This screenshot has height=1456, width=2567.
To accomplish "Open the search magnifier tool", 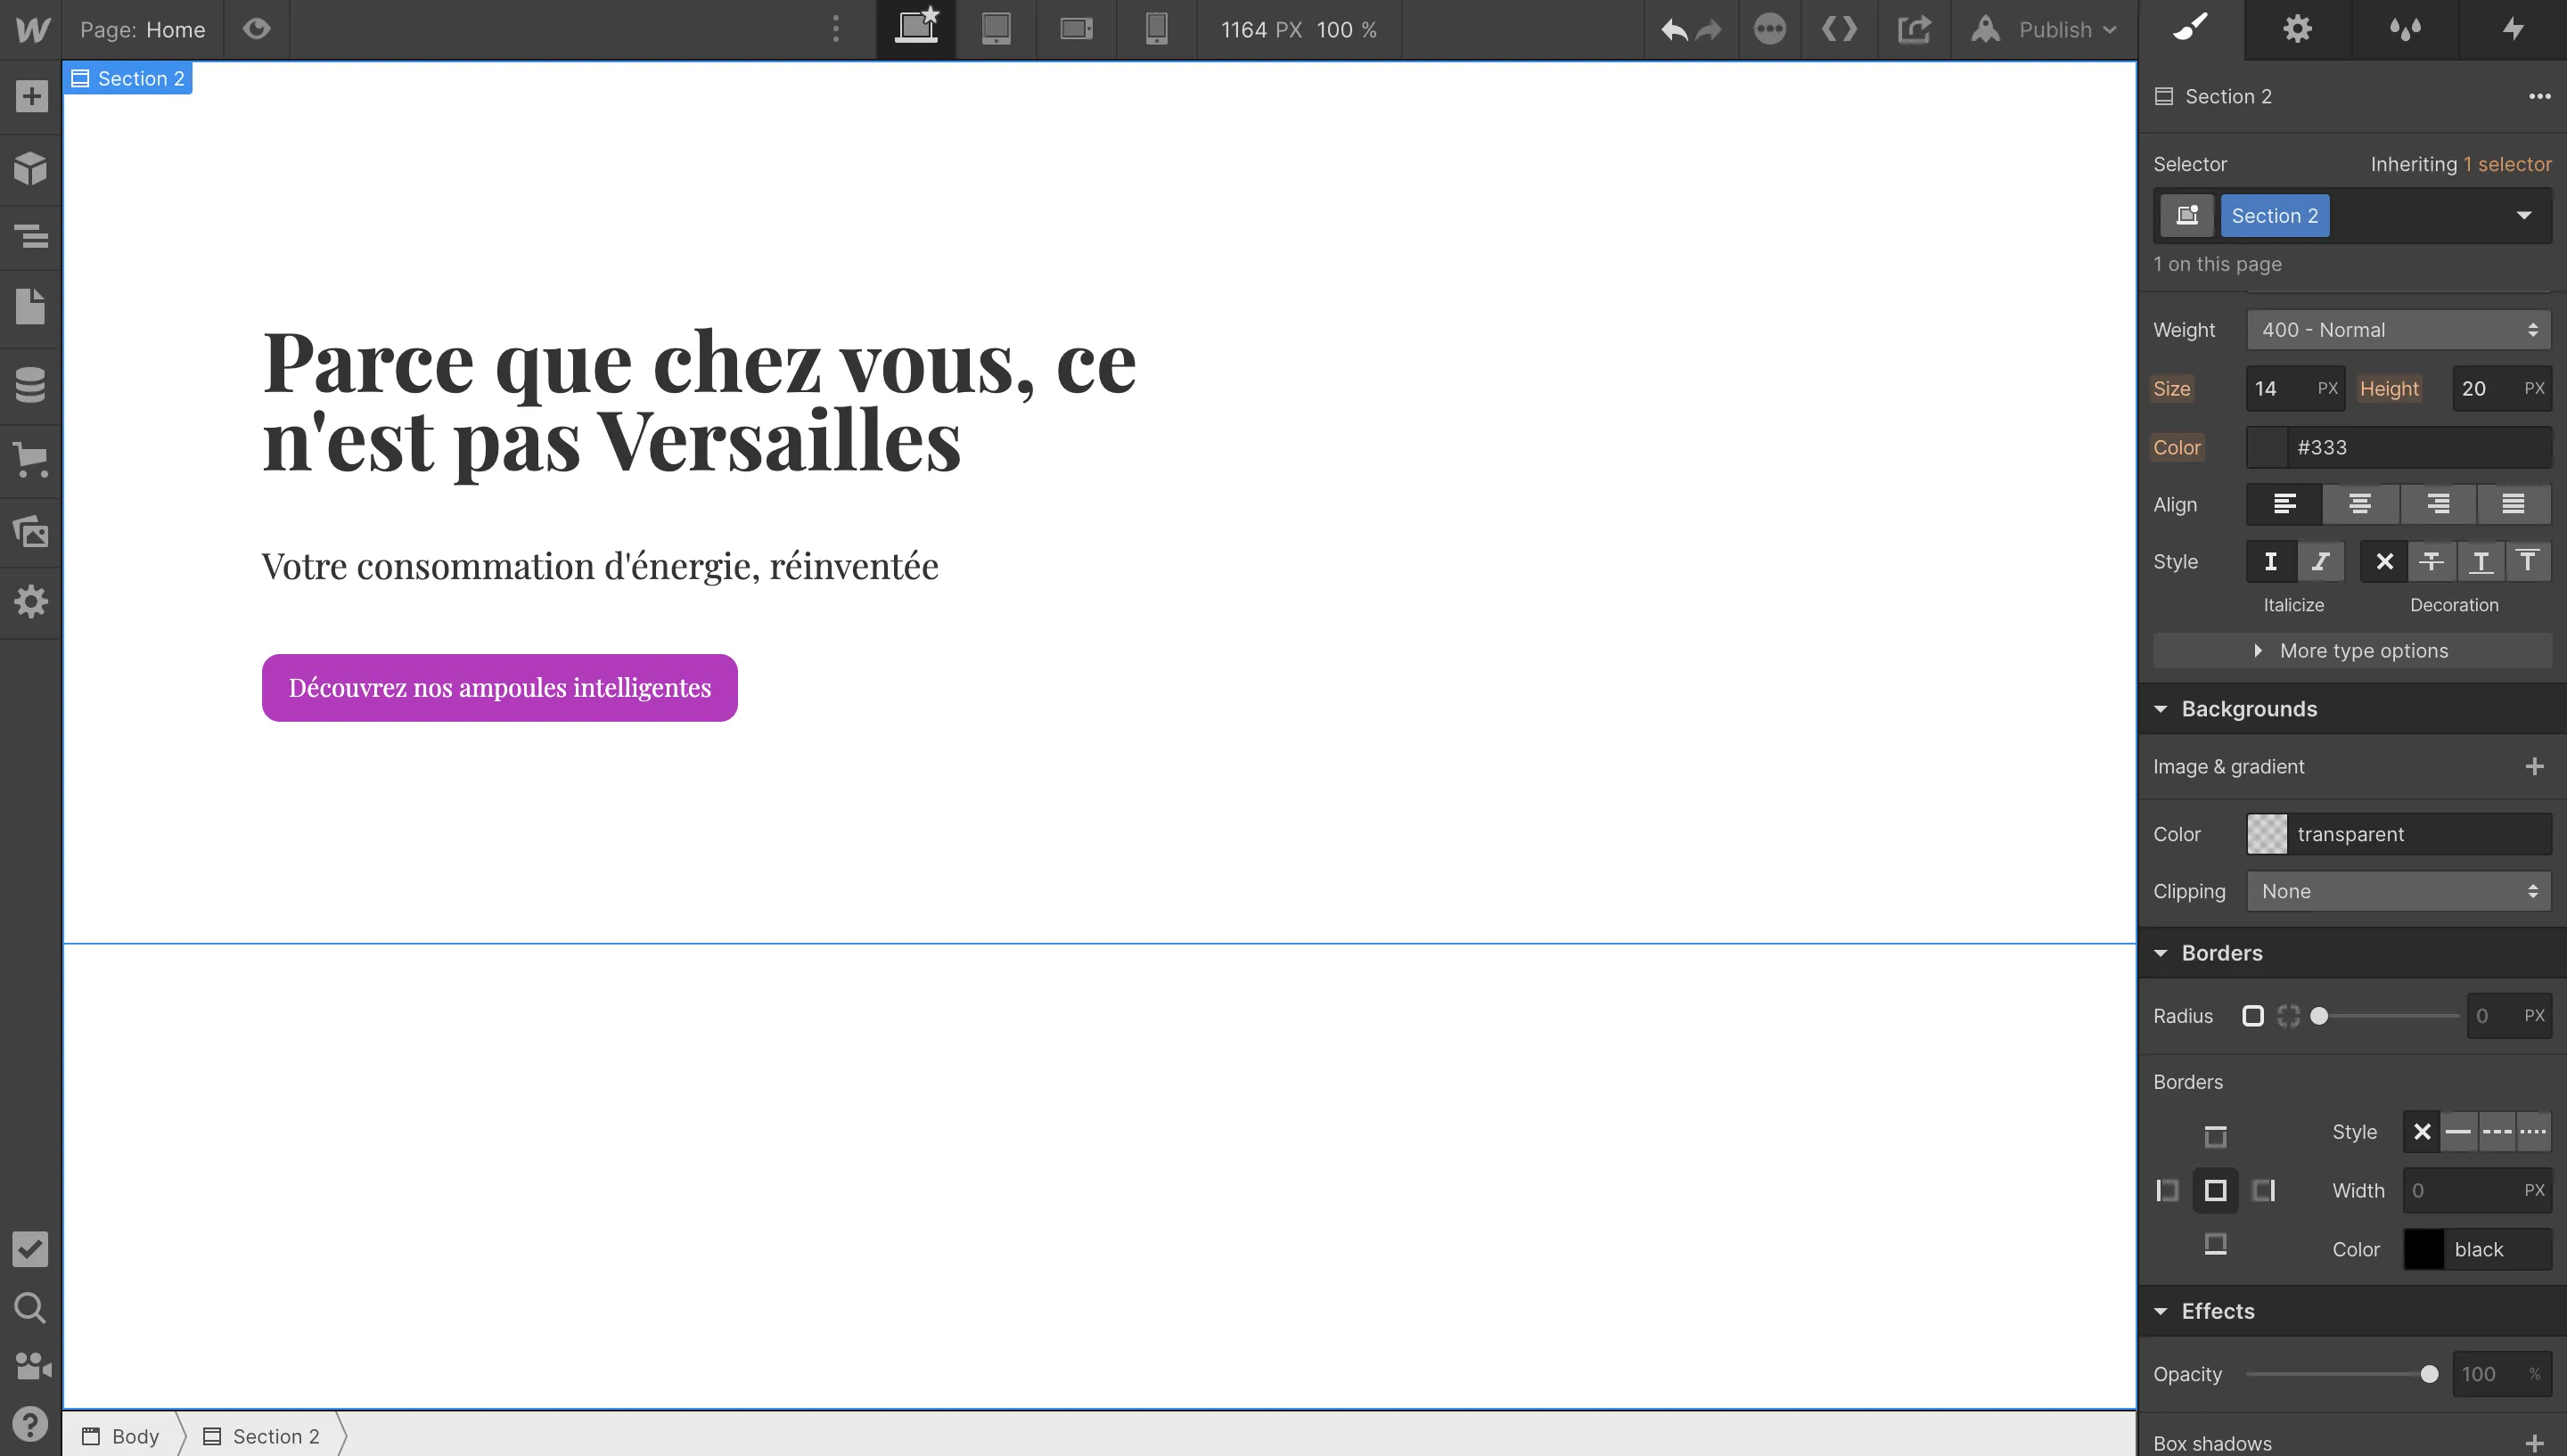I will point(31,1307).
